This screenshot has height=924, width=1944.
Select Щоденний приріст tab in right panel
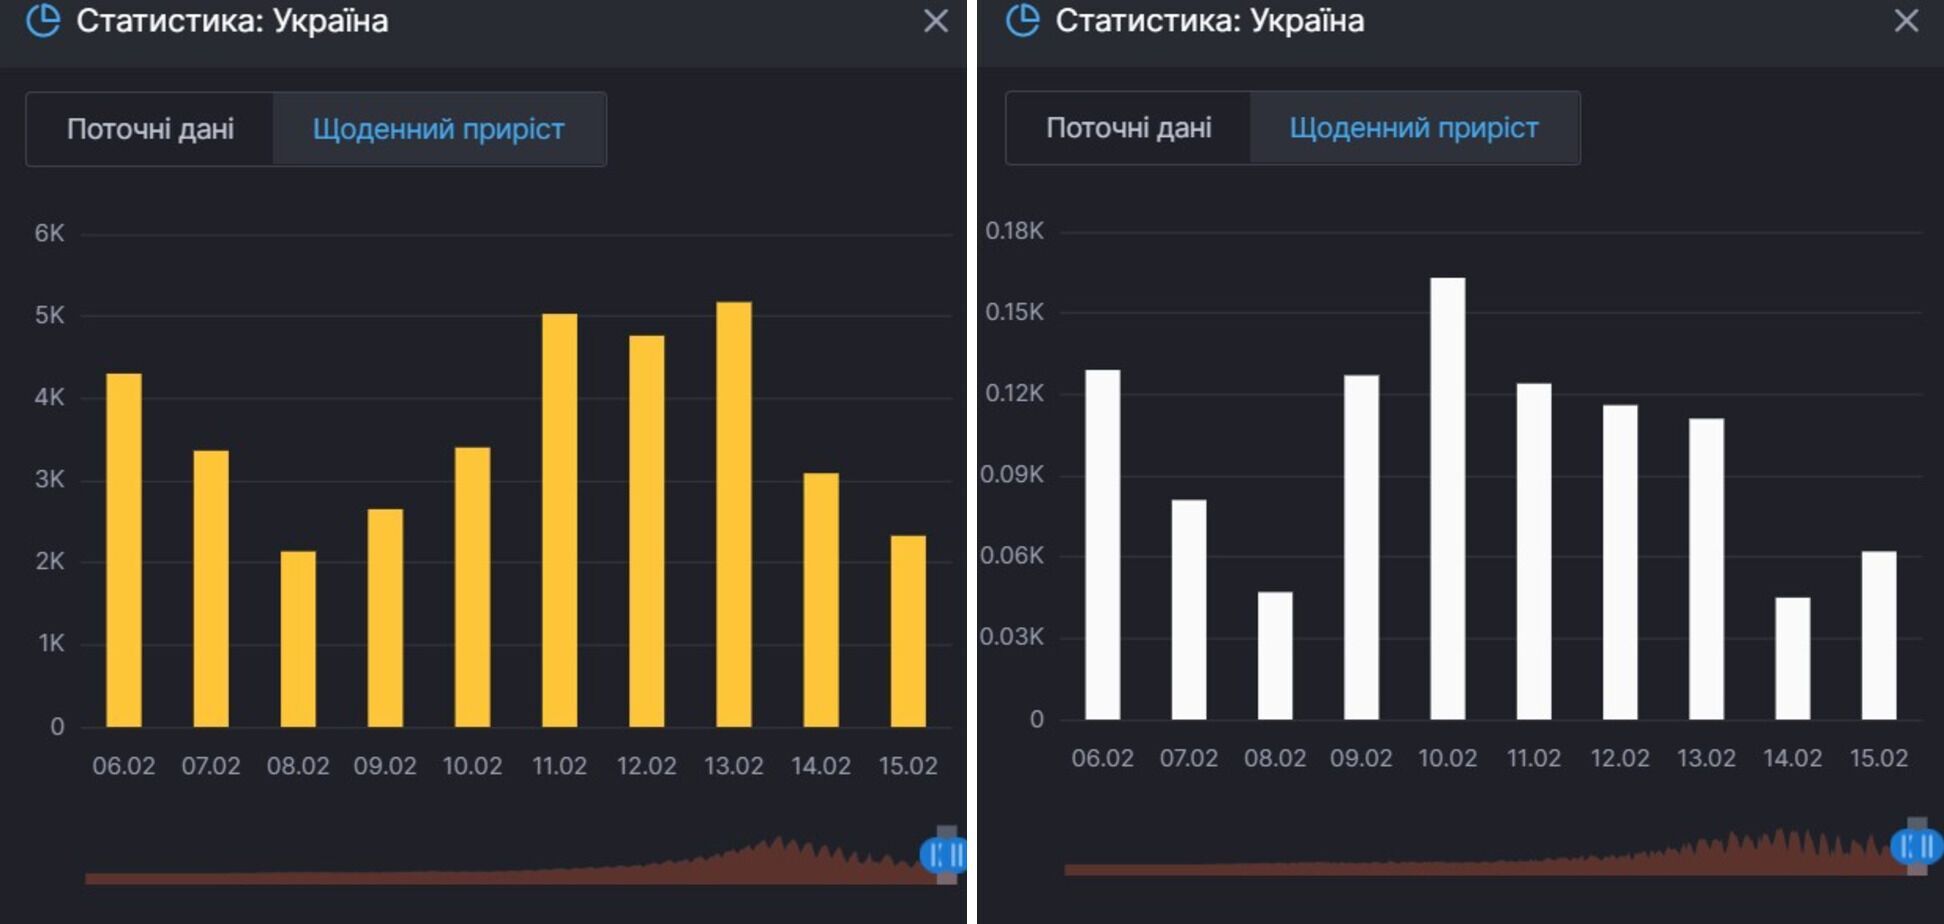[1414, 128]
